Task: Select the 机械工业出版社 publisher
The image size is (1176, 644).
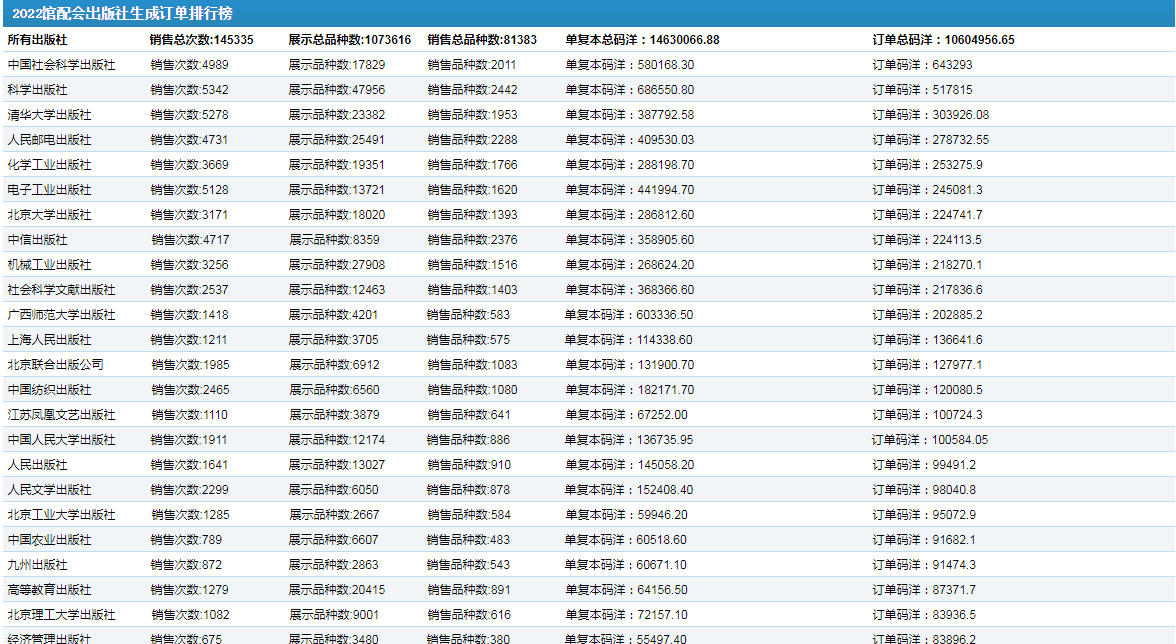Action: (x=49, y=265)
